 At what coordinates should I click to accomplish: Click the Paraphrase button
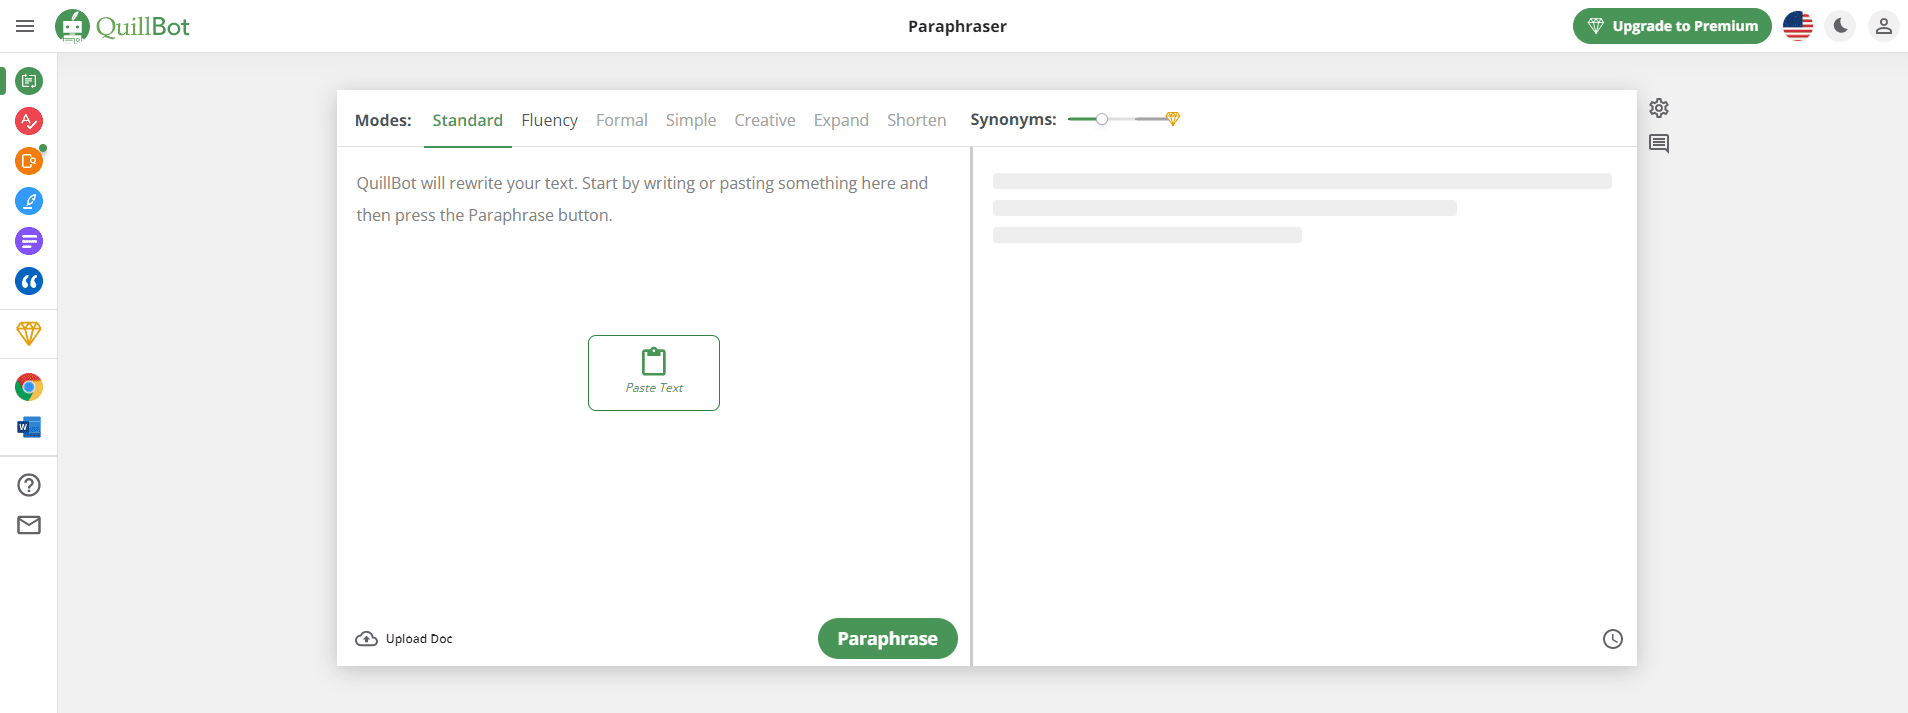click(888, 639)
